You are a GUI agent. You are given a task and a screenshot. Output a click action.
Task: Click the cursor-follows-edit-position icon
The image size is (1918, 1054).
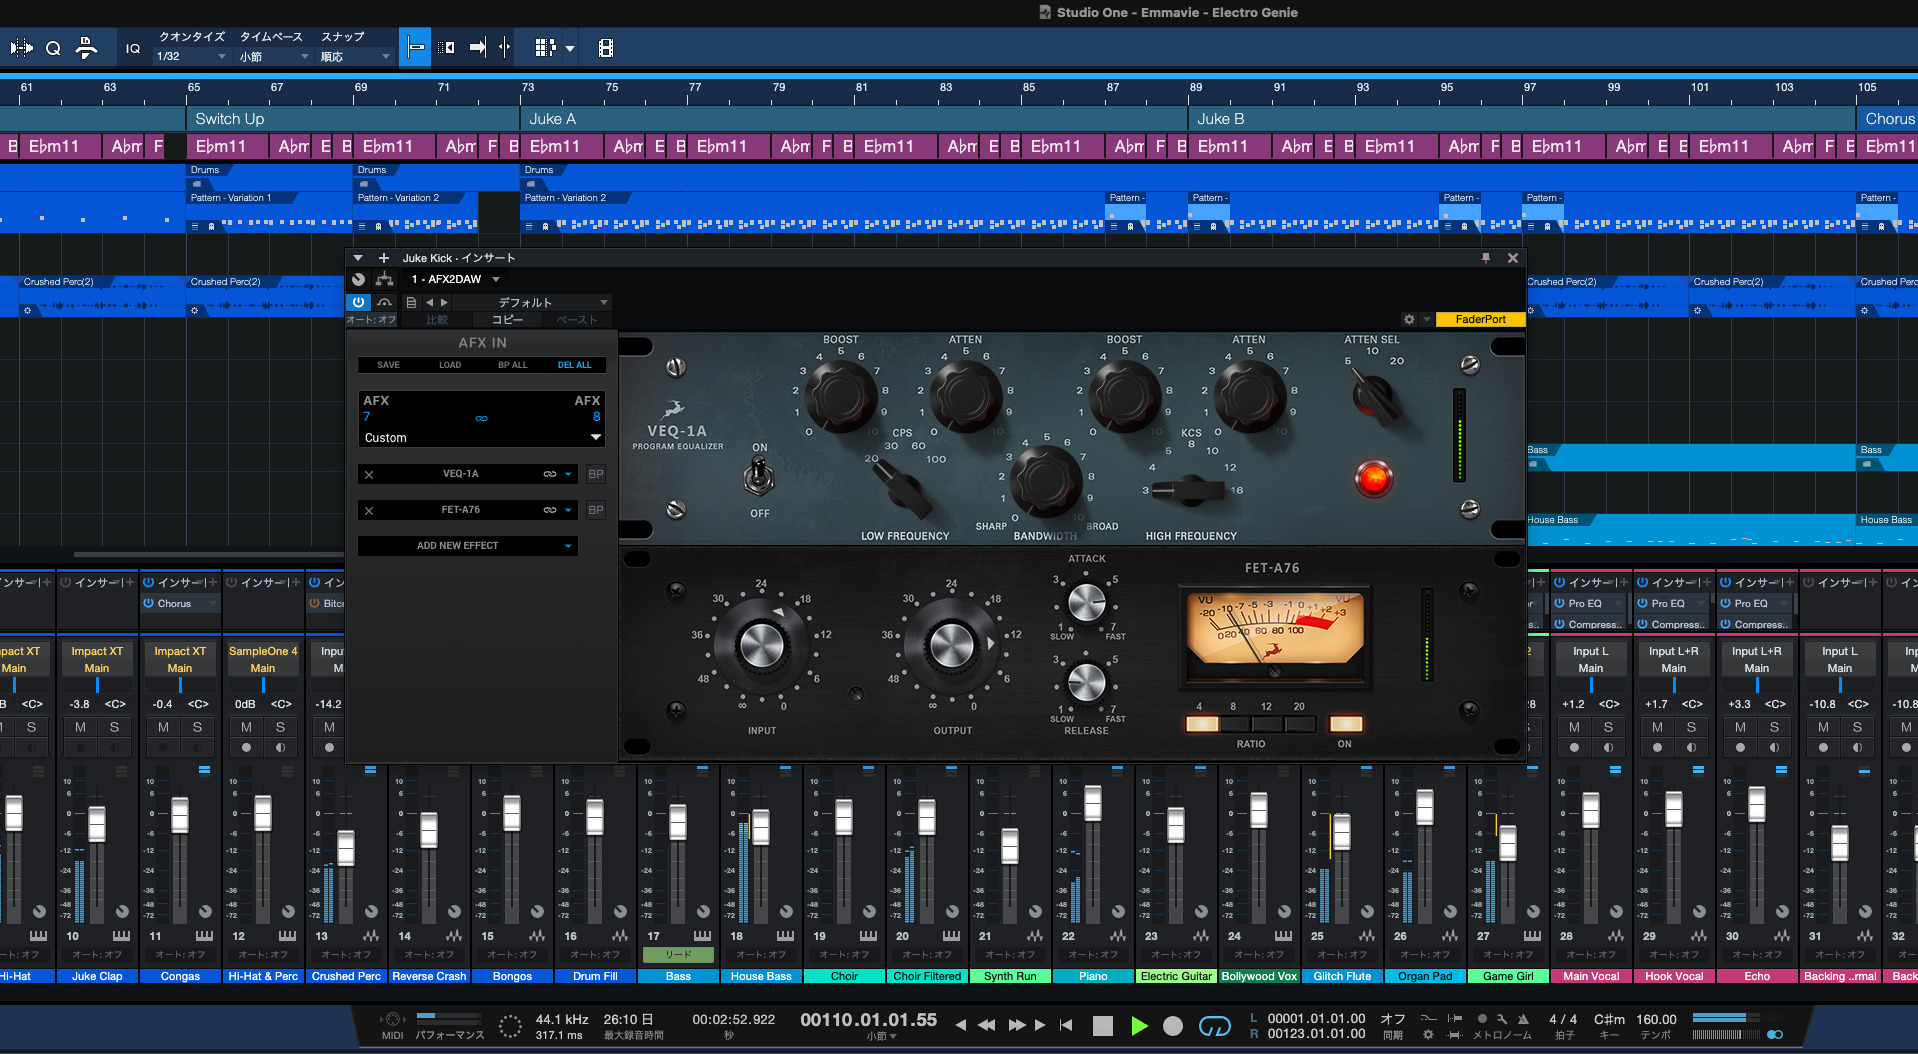click(x=504, y=47)
